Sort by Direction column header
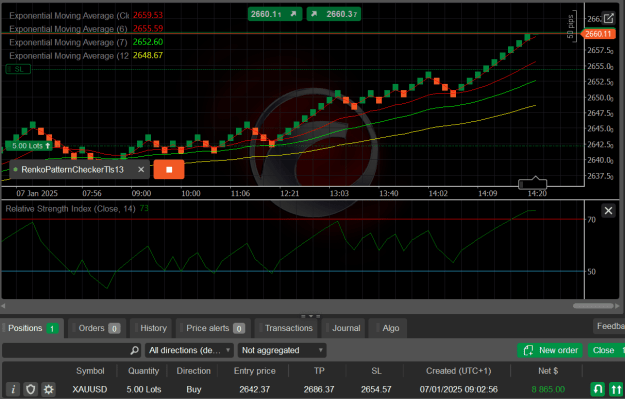The image size is (625, 399). (x=193, y=371)
